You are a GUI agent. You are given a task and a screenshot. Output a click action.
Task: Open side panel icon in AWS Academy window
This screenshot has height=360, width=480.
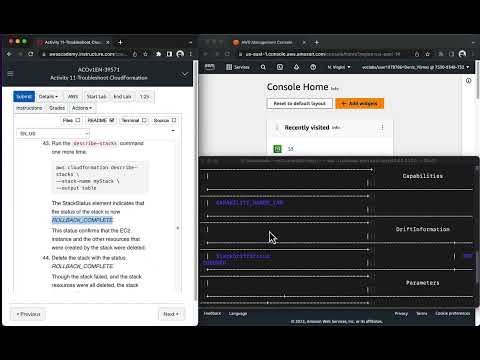point(169,54)
